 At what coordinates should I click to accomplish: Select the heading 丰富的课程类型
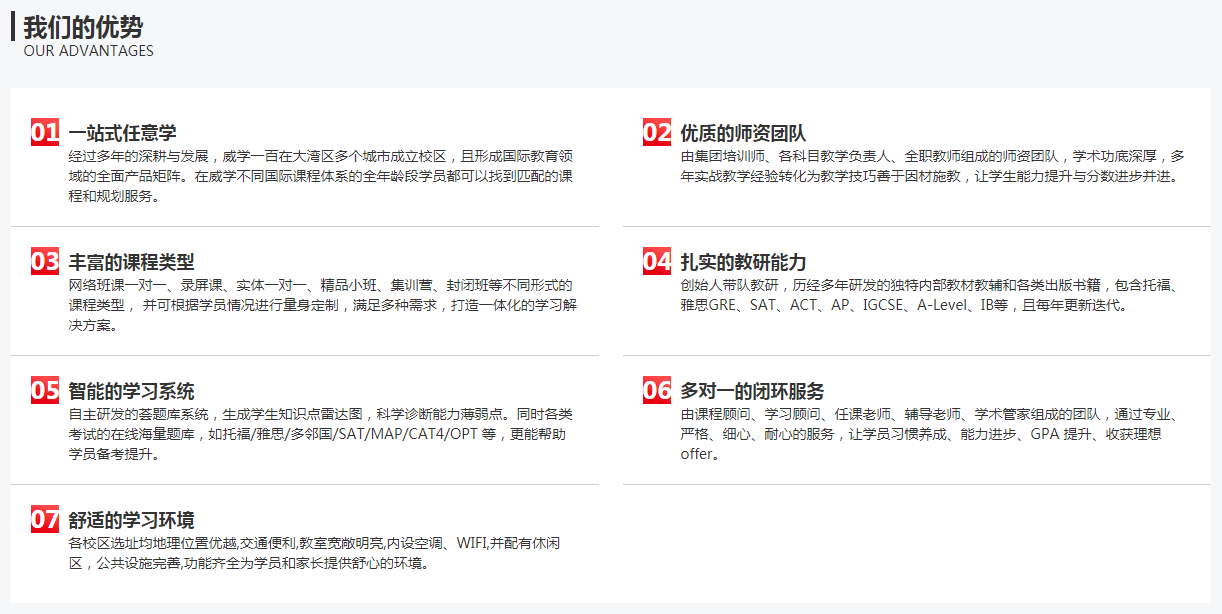pos(131,262)
